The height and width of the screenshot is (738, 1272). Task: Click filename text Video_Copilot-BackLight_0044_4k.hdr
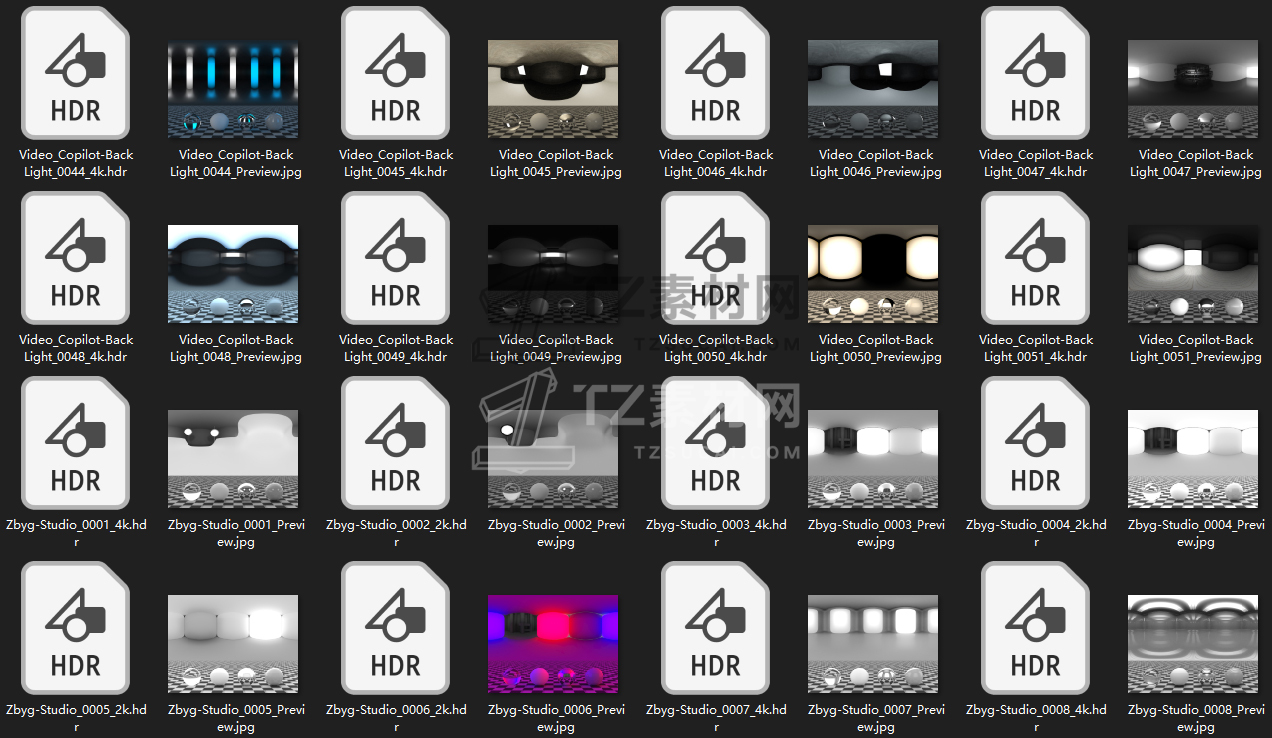76,163
